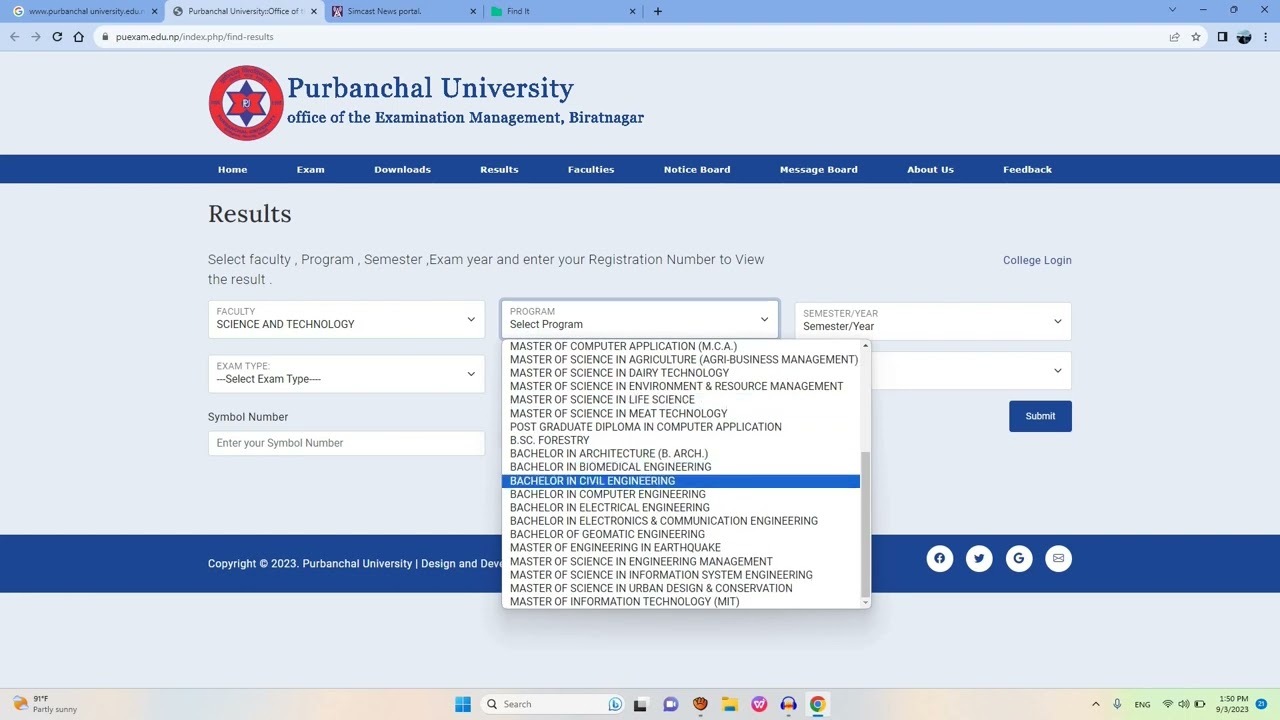
Task: Open the Google social icon in footer
Action: (x=1018, y=558)
